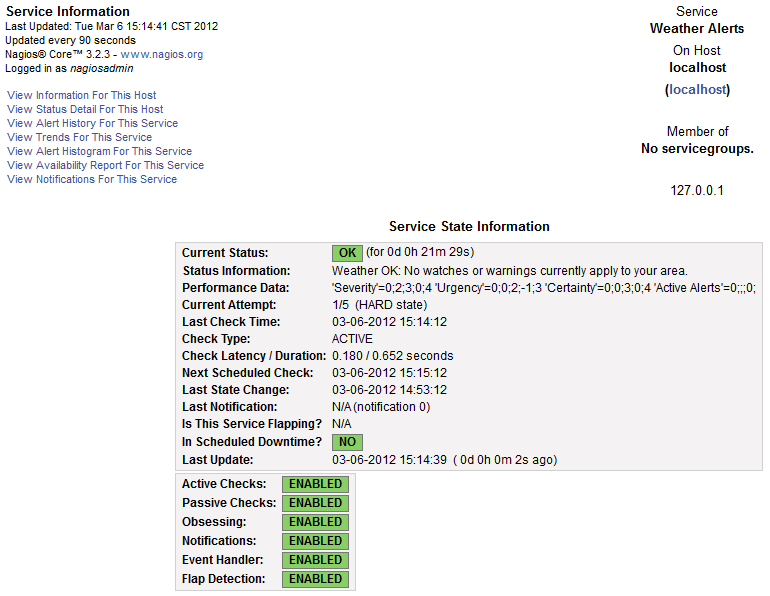The height and width of the screenshot is (596, 770).
Task: Click the Flap Detection ENABLED indicator
Action: click(315, 579)
